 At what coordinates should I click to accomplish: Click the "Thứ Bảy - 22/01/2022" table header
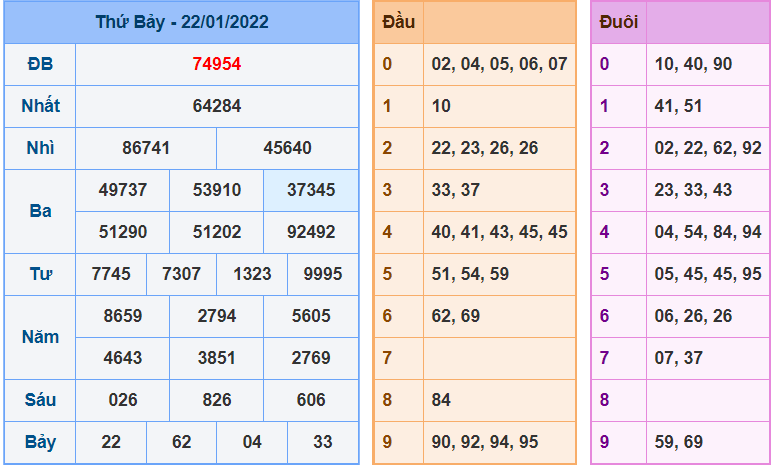tap(181, 22)
